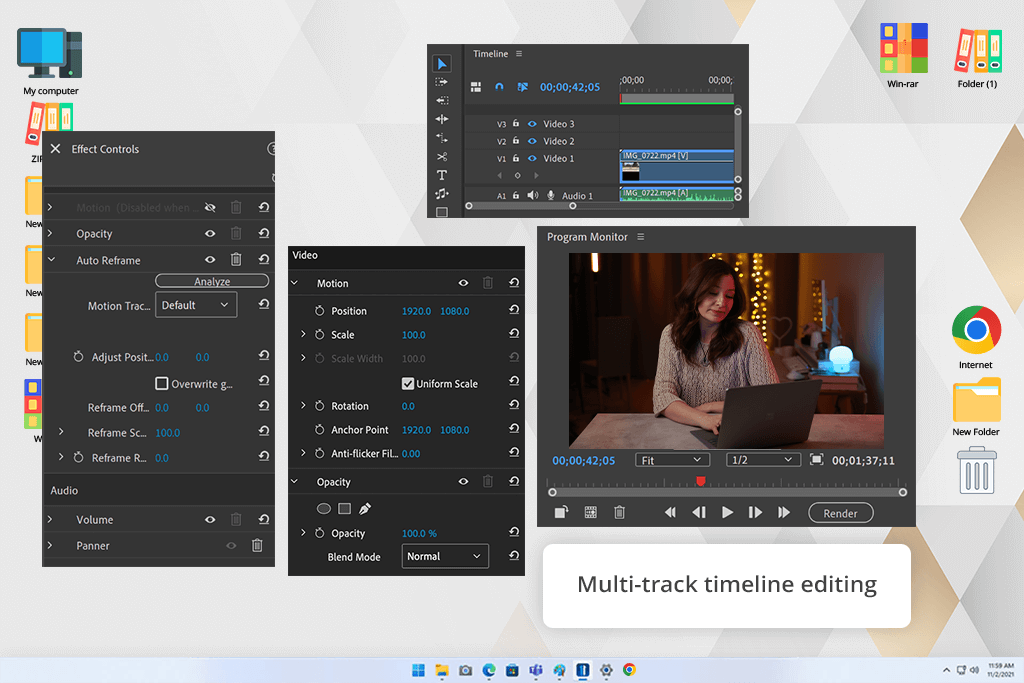The image size is (1024, 683).
Task: Open the Program Monitor panel menu
Action: 641,236
